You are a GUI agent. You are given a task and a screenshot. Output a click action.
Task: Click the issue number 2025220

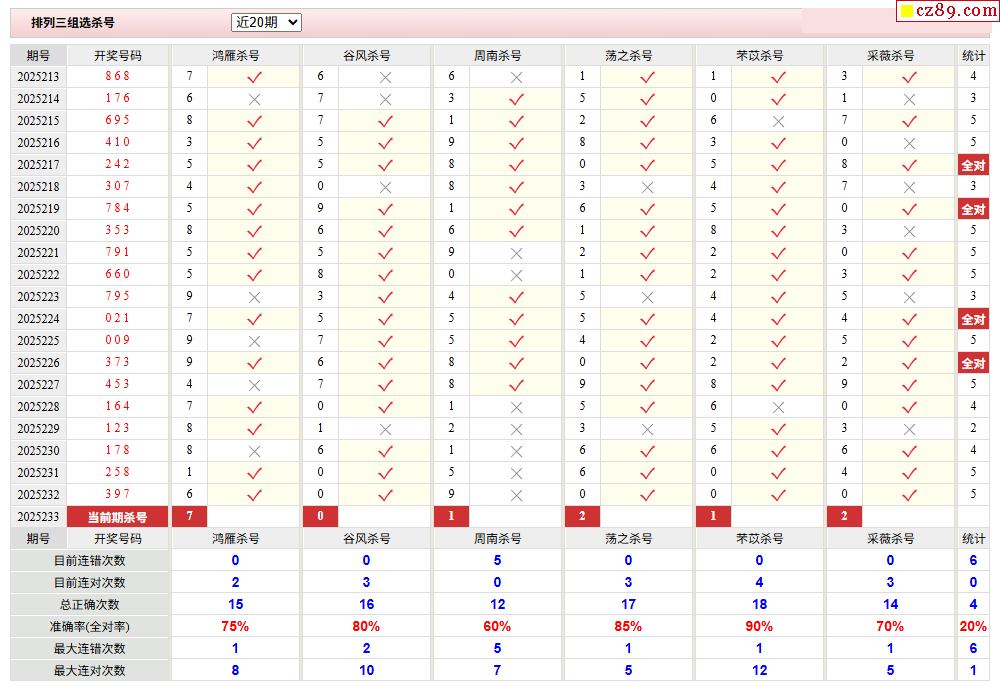coord(38,231)
